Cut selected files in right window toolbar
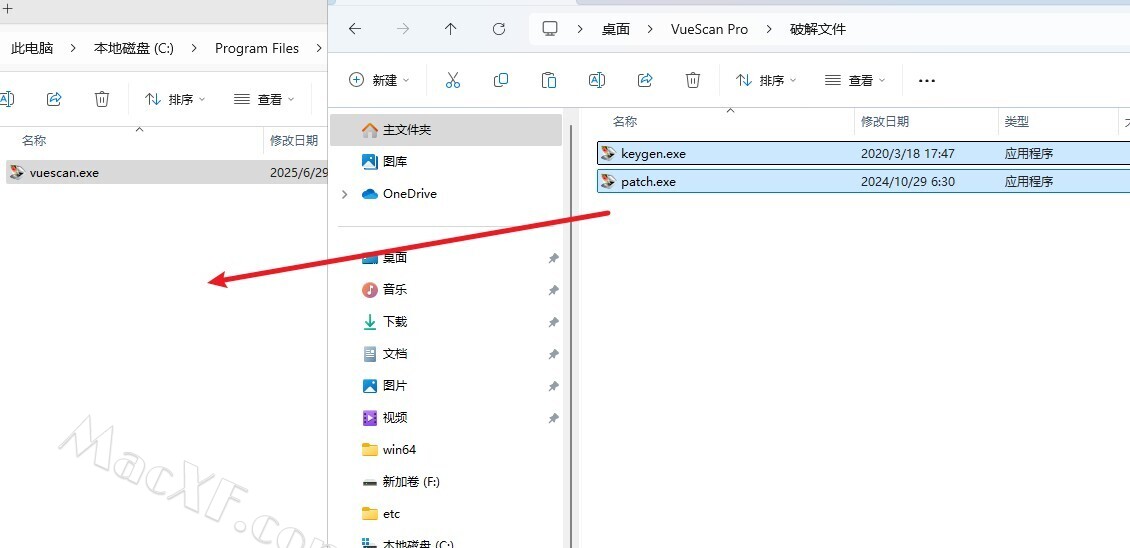 [453, 80]
